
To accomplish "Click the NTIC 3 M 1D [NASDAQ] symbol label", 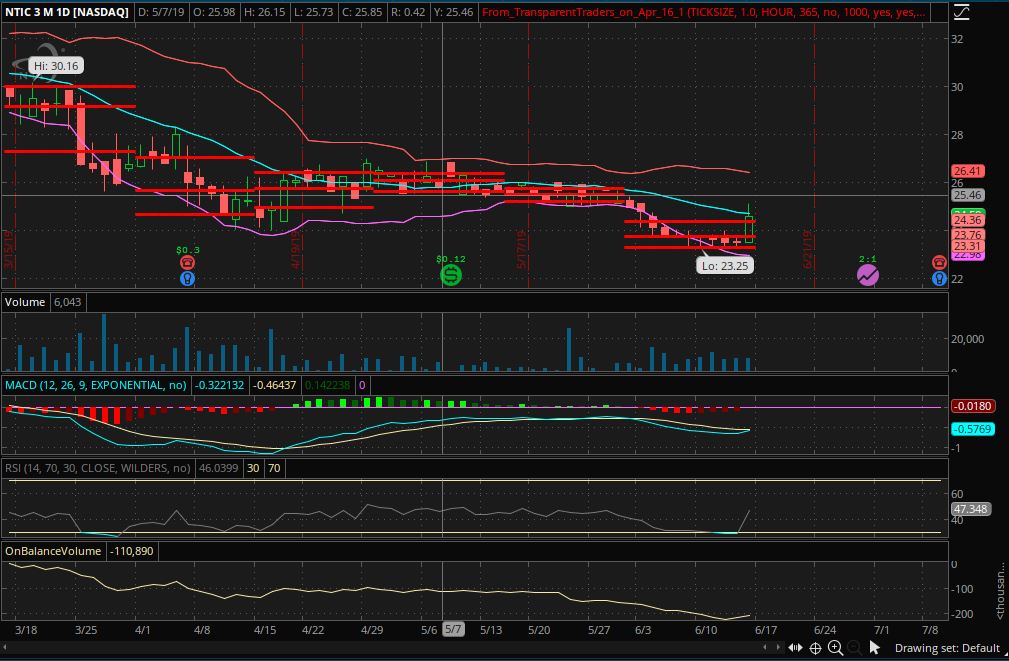I will coord(67,12).
